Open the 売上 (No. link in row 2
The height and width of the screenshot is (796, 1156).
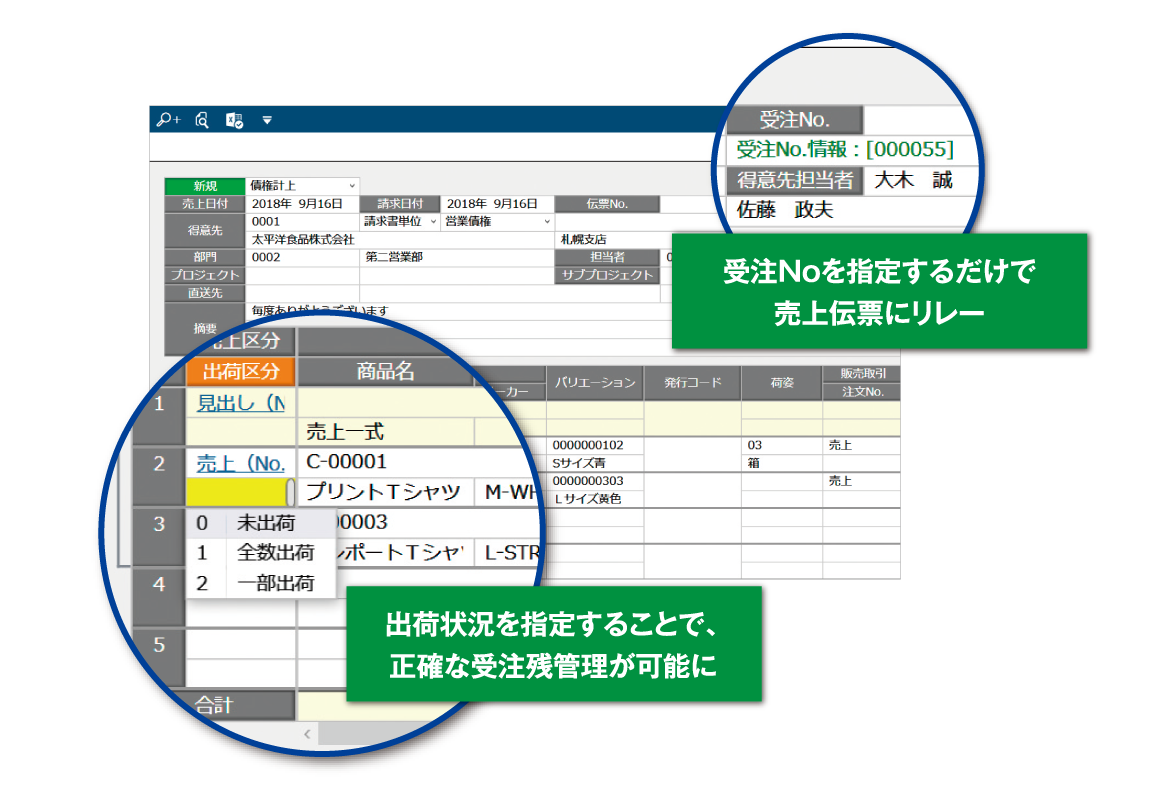click(x=241, y=464)
